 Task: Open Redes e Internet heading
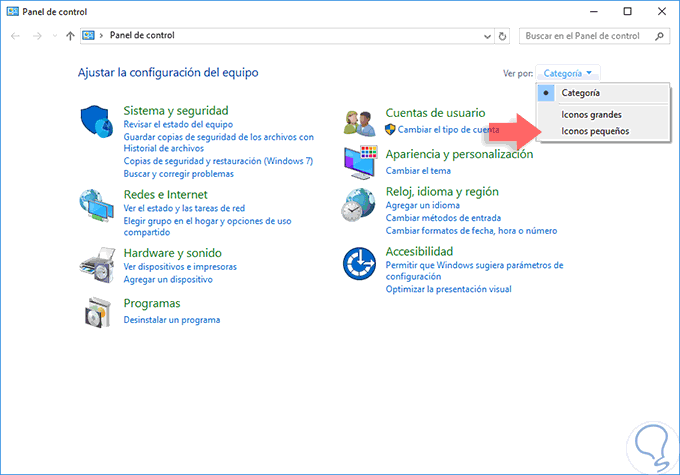(165, 194)
